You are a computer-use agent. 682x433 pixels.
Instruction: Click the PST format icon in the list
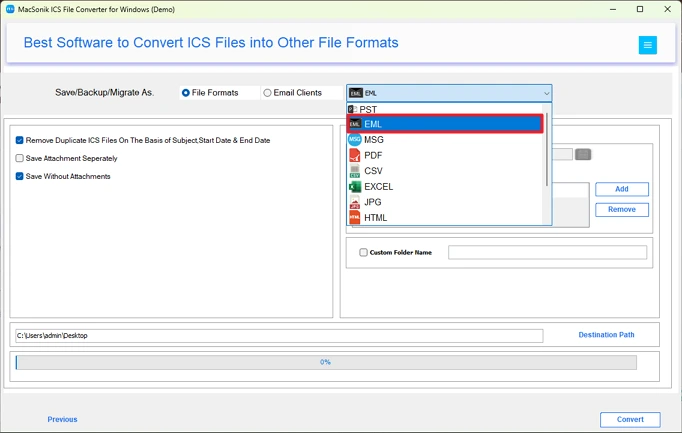click(353, 109)
